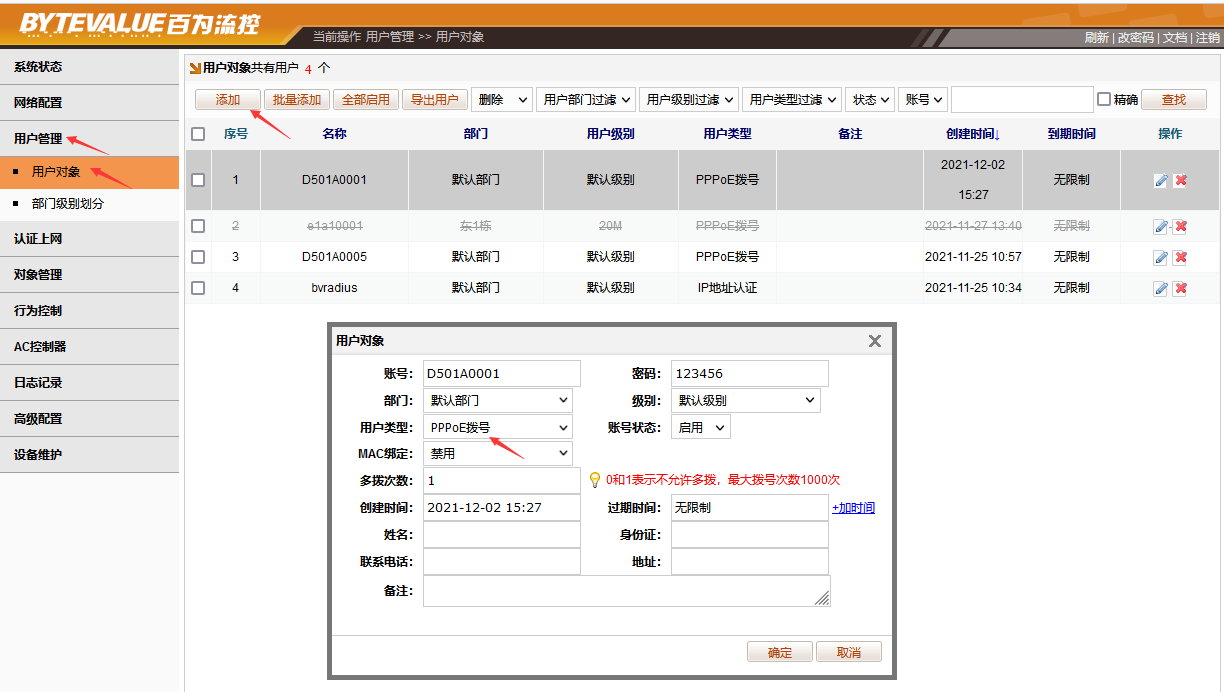Open the 账号状态 dropdown showing 启用

click(700, 427)
